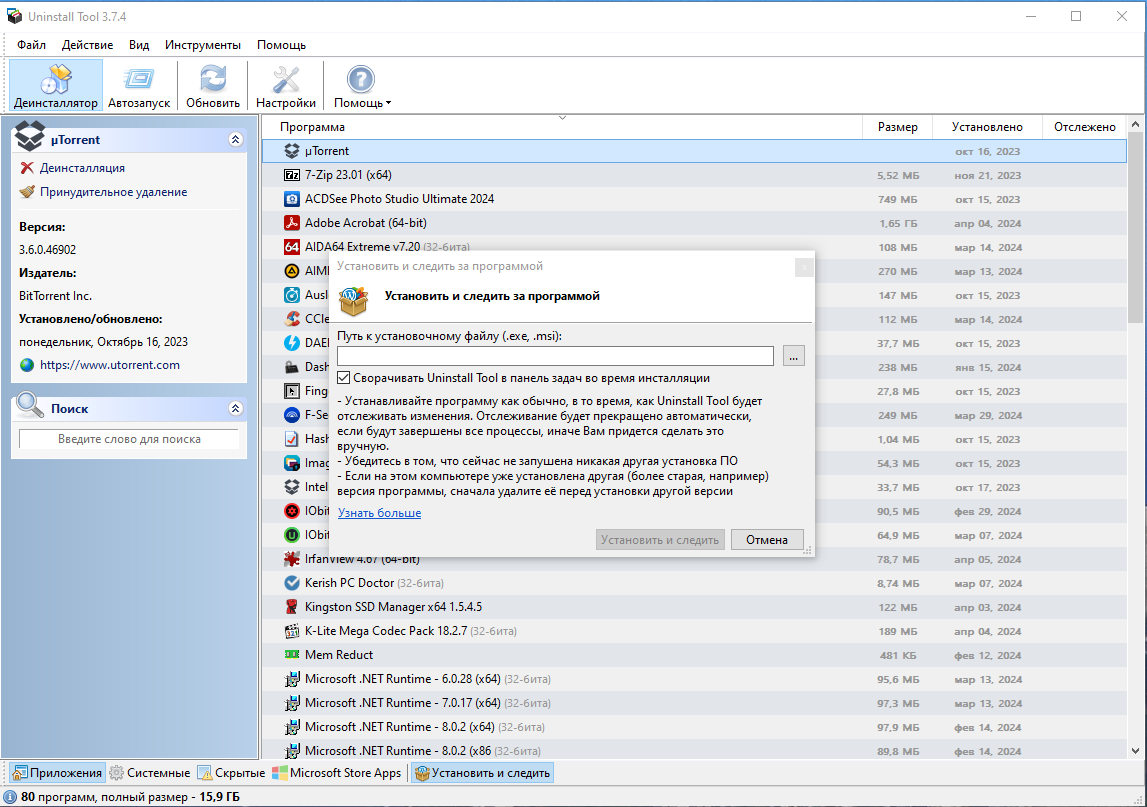
Task: Click the Введите слово для поиска field
Action: [x=129, y=439]
